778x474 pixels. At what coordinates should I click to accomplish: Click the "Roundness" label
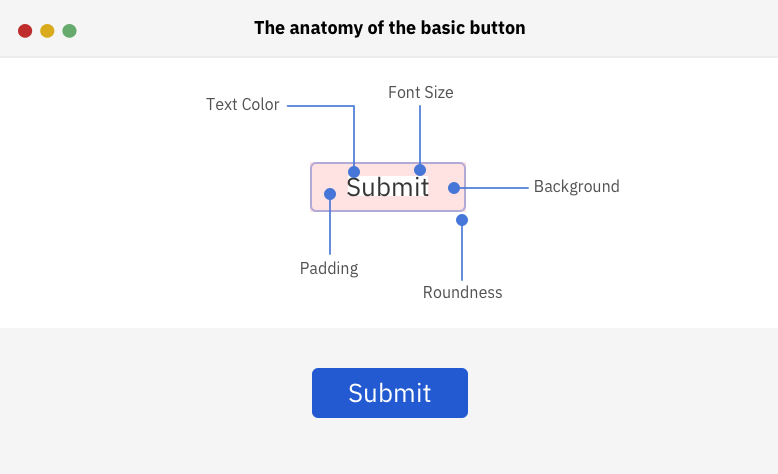click(x=463, y=293)
